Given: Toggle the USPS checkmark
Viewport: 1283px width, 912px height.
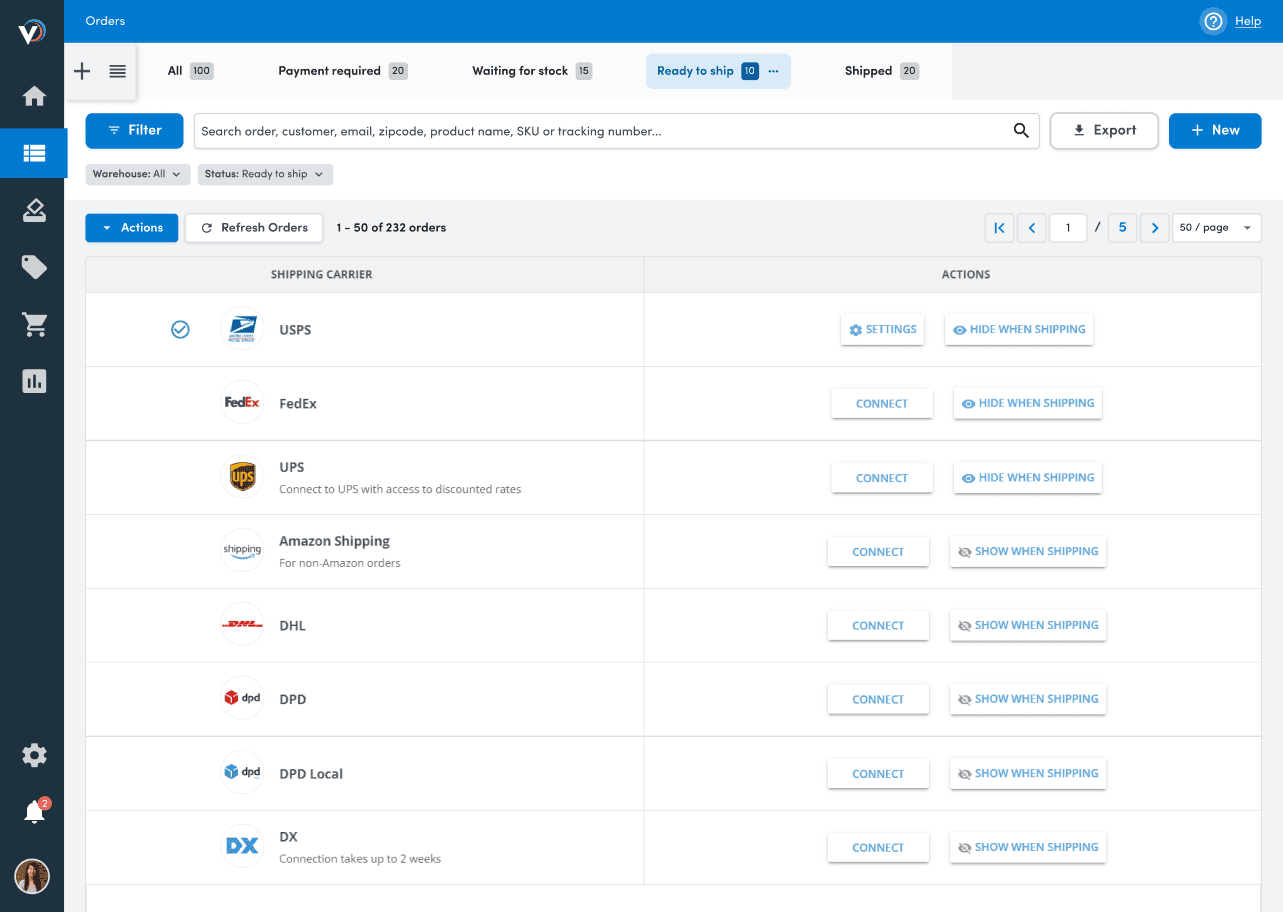Looking at the screenshot, I should (180, 330).
